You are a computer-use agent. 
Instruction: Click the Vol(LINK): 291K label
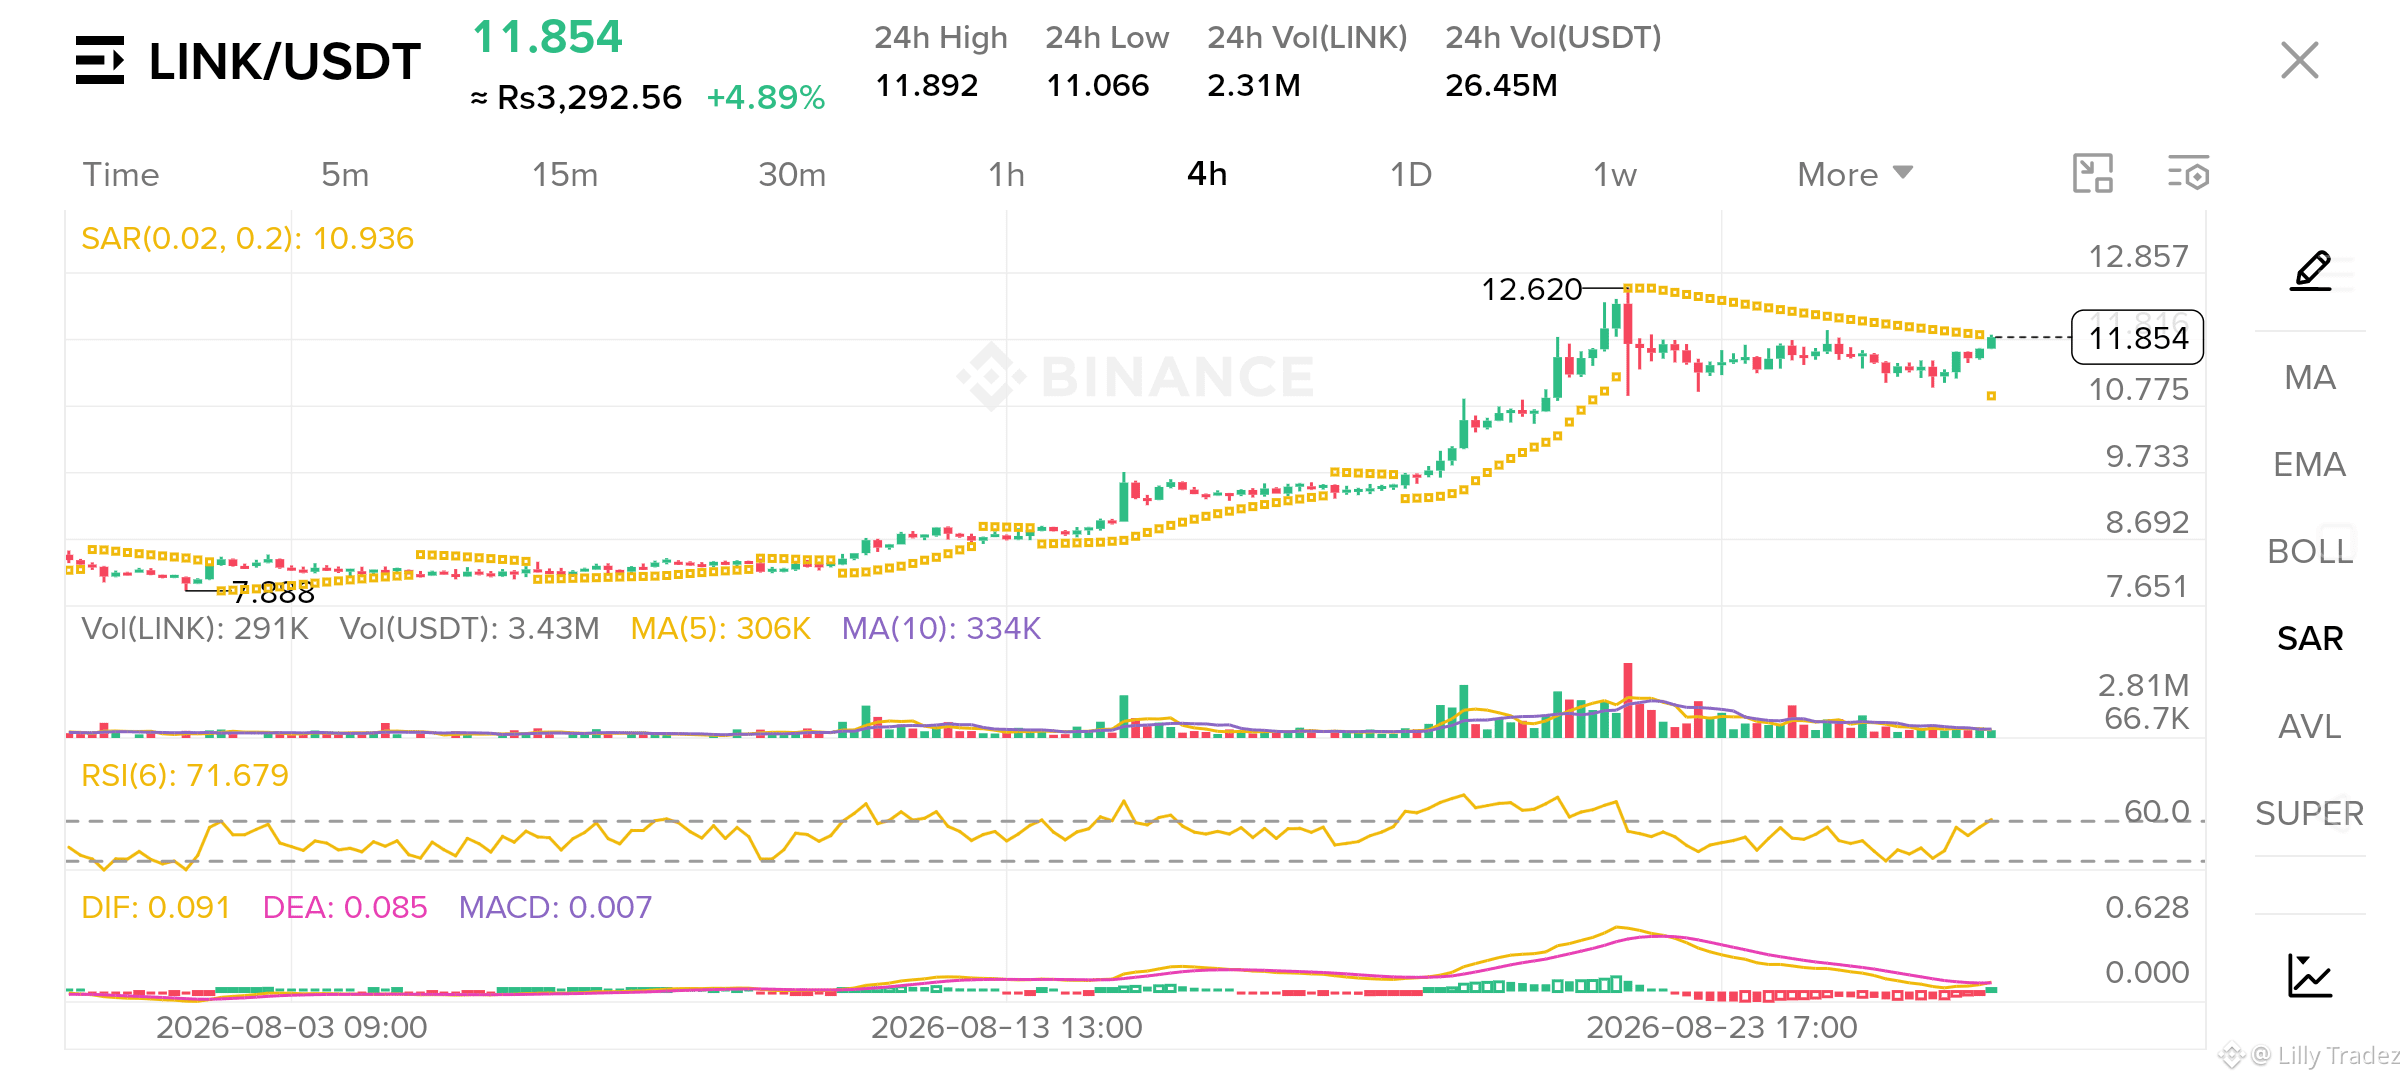pos(195,628)
